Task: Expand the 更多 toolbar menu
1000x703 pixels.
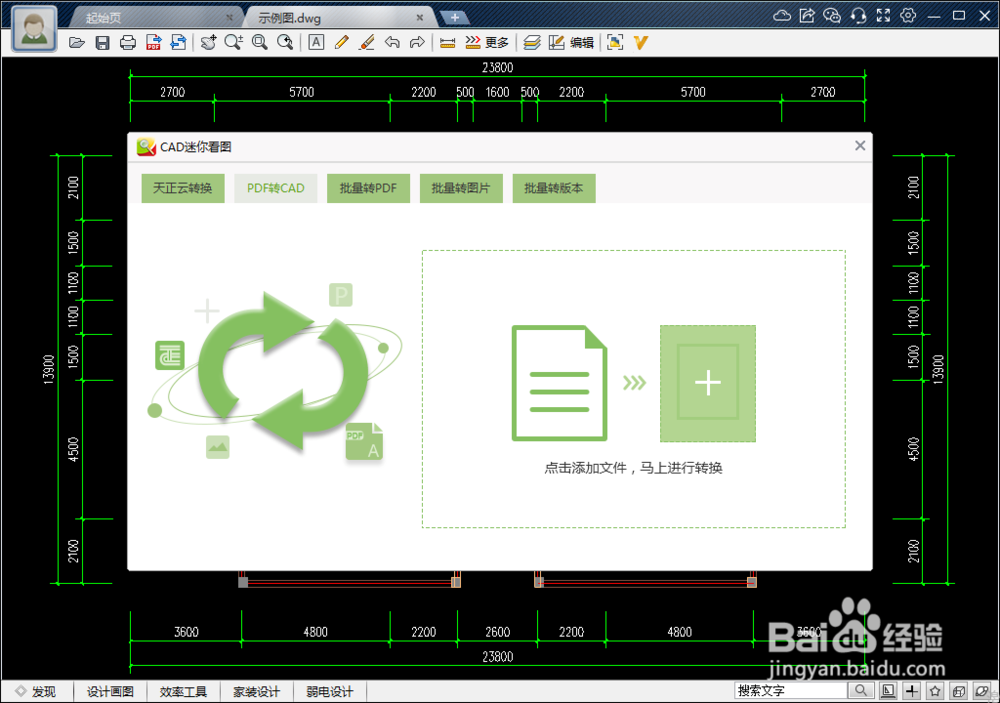Action: (492, 42)
